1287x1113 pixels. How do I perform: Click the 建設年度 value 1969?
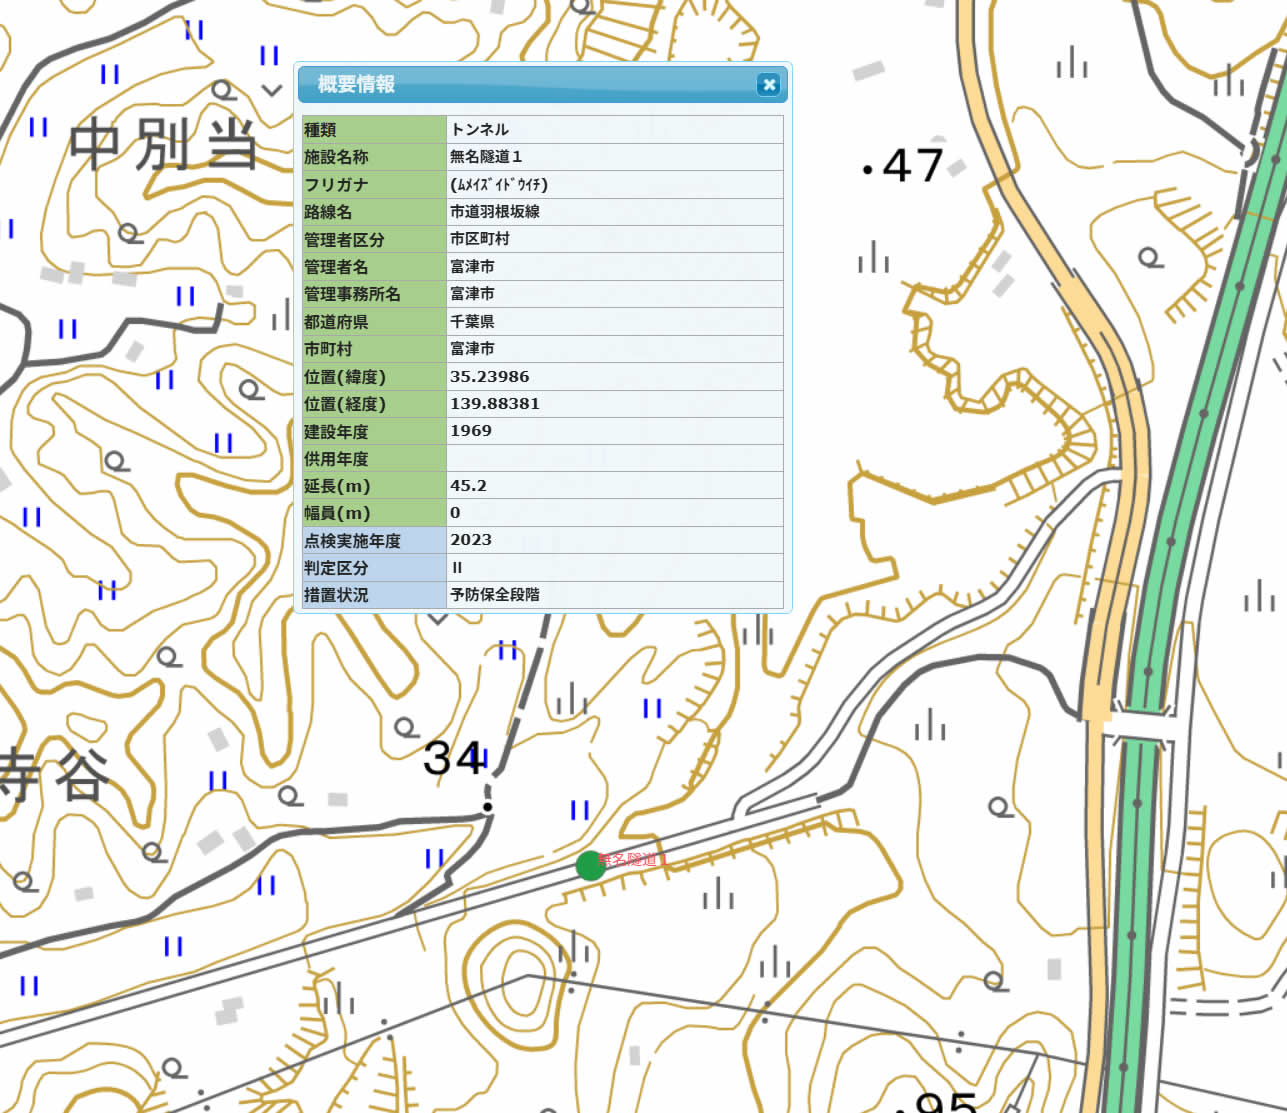pos(471,431)
